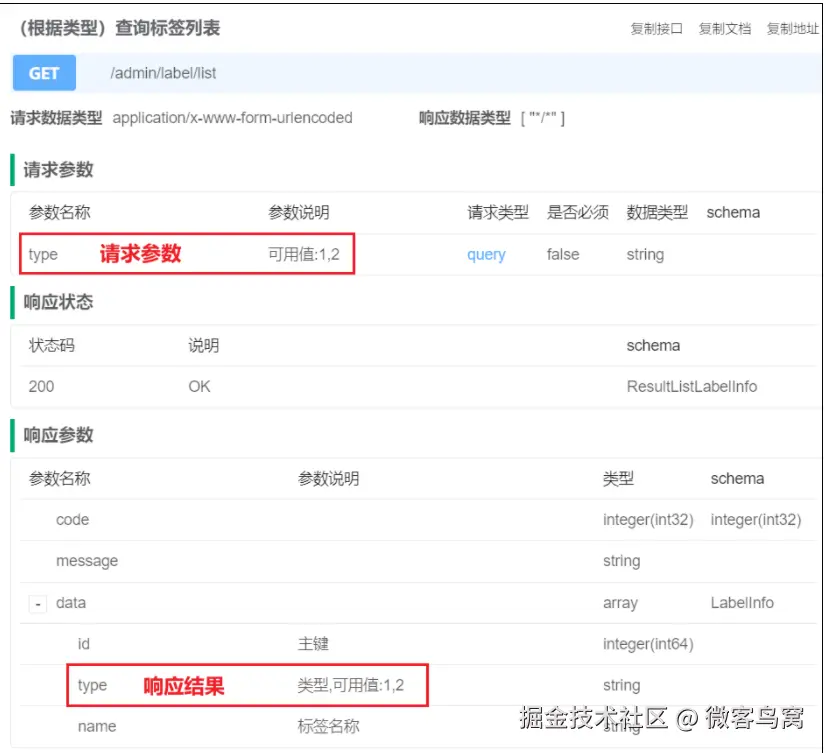Screen dimensions: 826x753
Task: Click the id parameter row name
Action: [84, 644]
